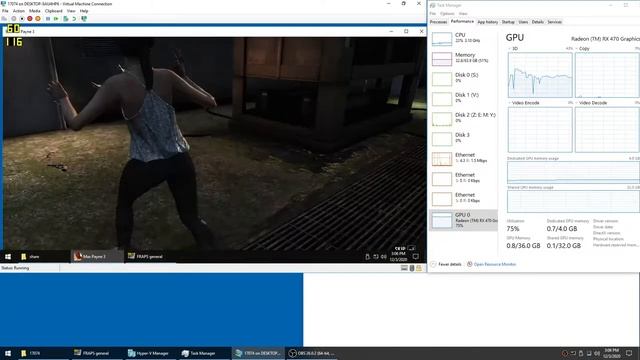Click the Start VM toolbar icon
Viewport: 640px width, 360px height.
[13, 19]
